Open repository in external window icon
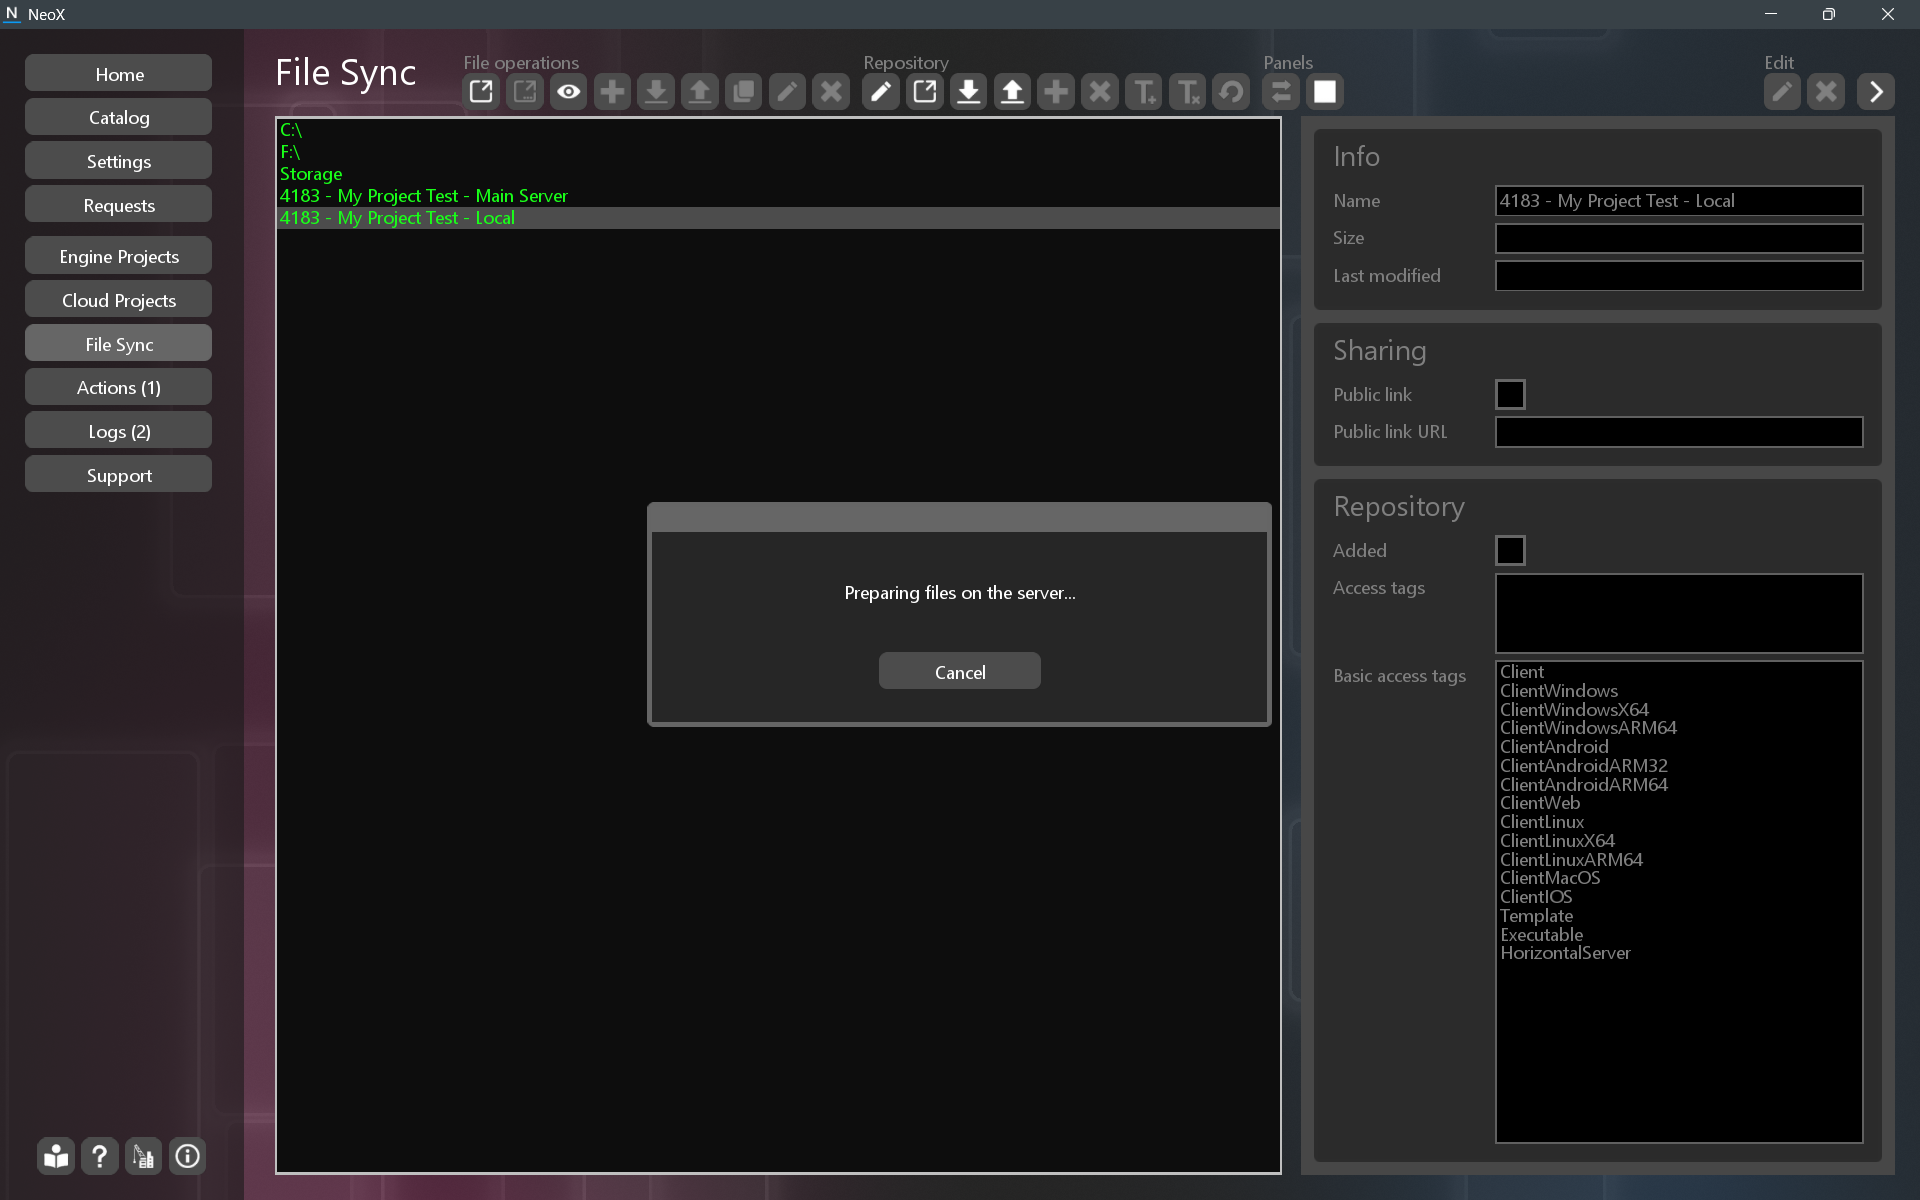The width and height of the screenshot is (1920, 1200). tap(924, 92)
